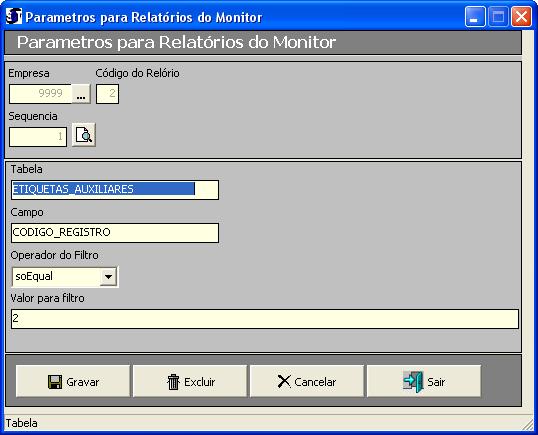This screenshot has height=435, width=538.
Task: Cancel changes with the Cancelar X button
Action: 307,381
